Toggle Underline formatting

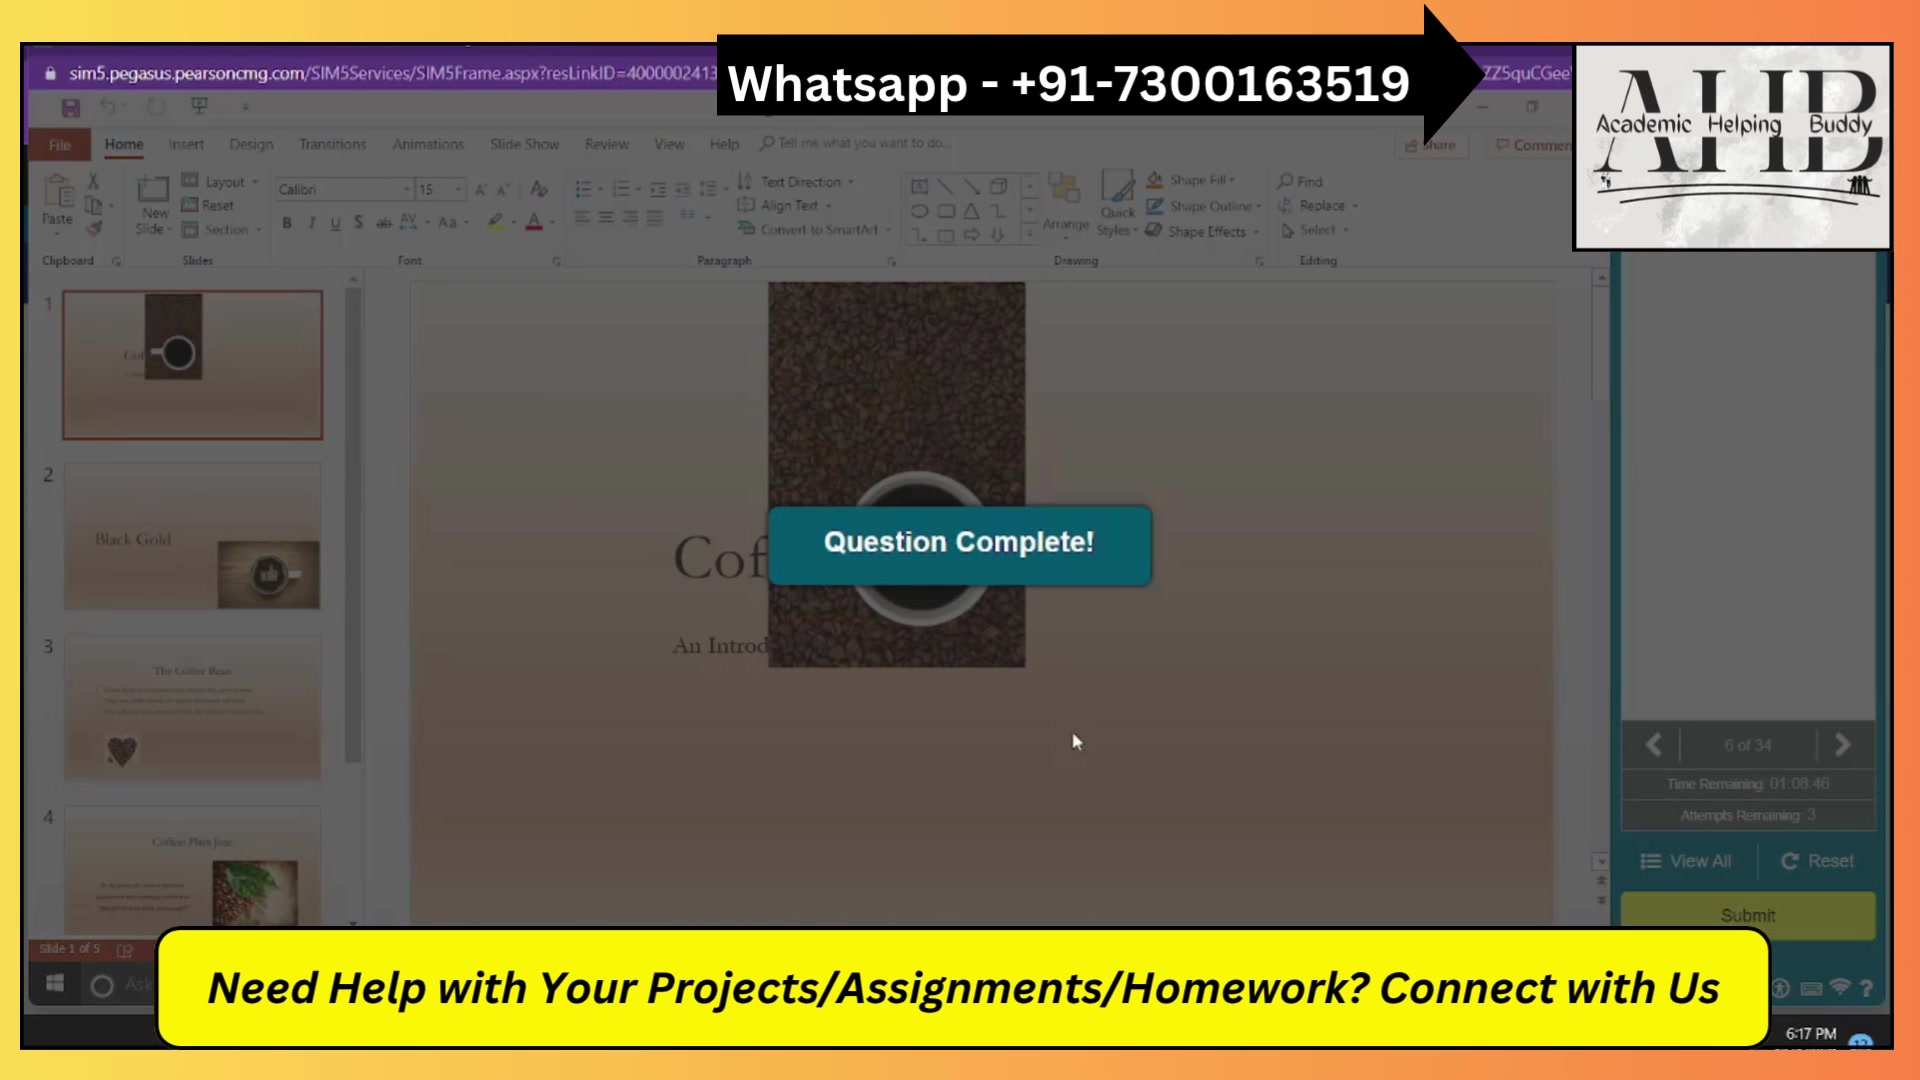(335, 222)
